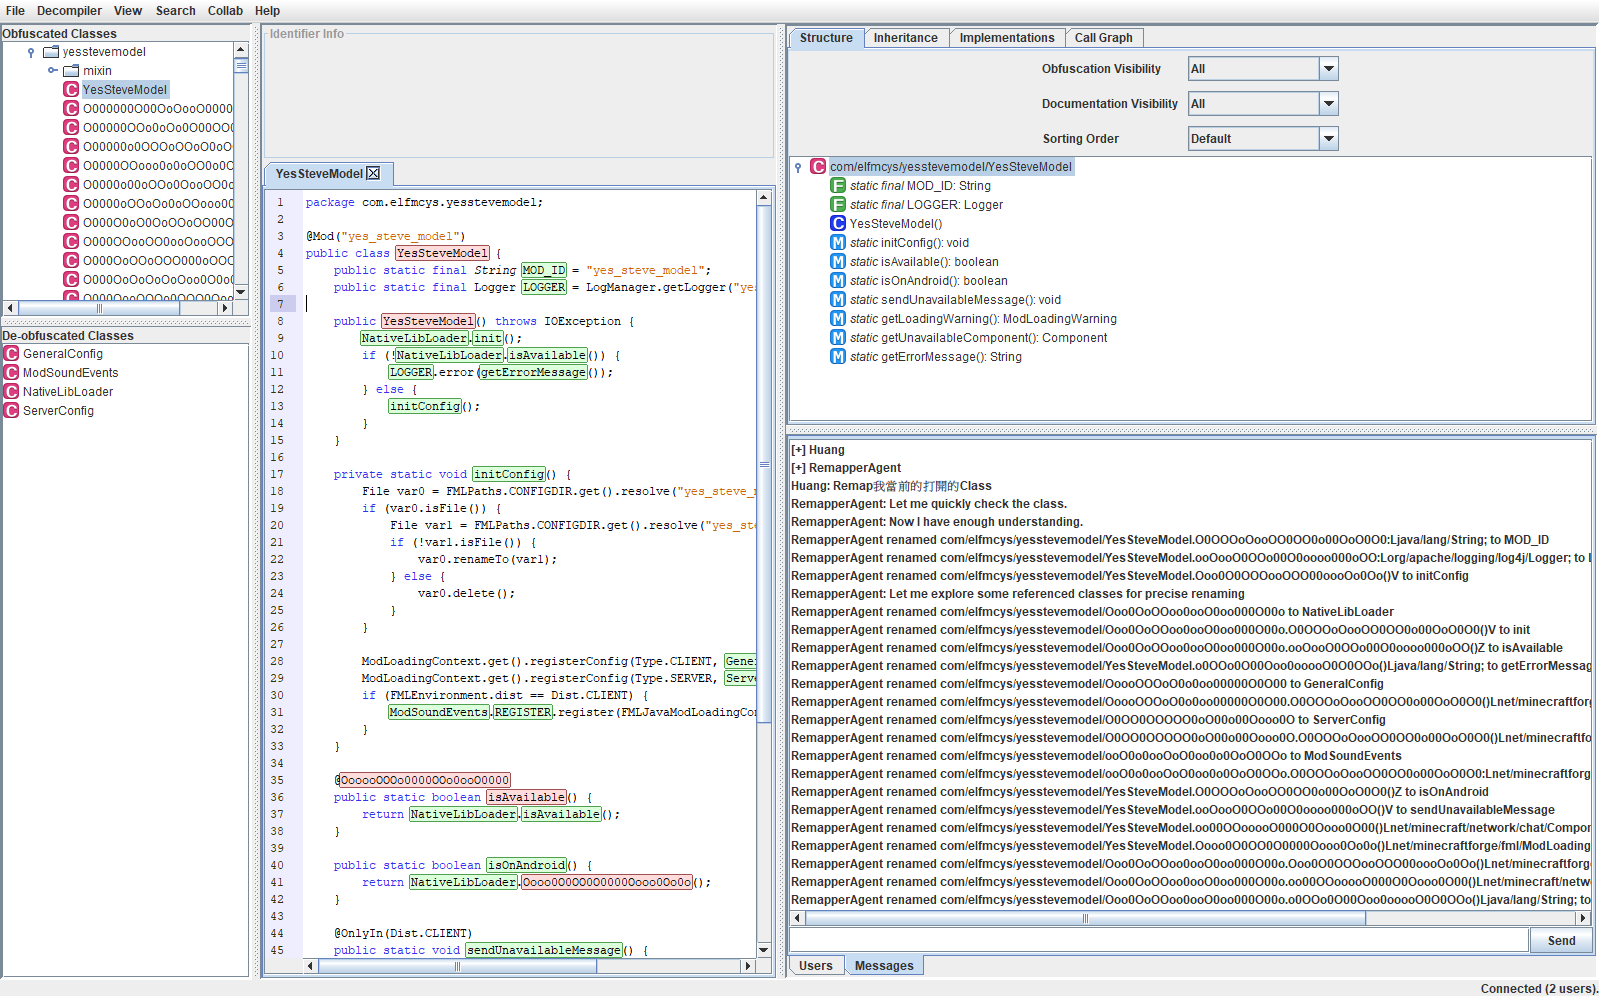Click the Obfuscated Classes vertical scrollbar
The image size is (1599, 996).
pos(241,171)
